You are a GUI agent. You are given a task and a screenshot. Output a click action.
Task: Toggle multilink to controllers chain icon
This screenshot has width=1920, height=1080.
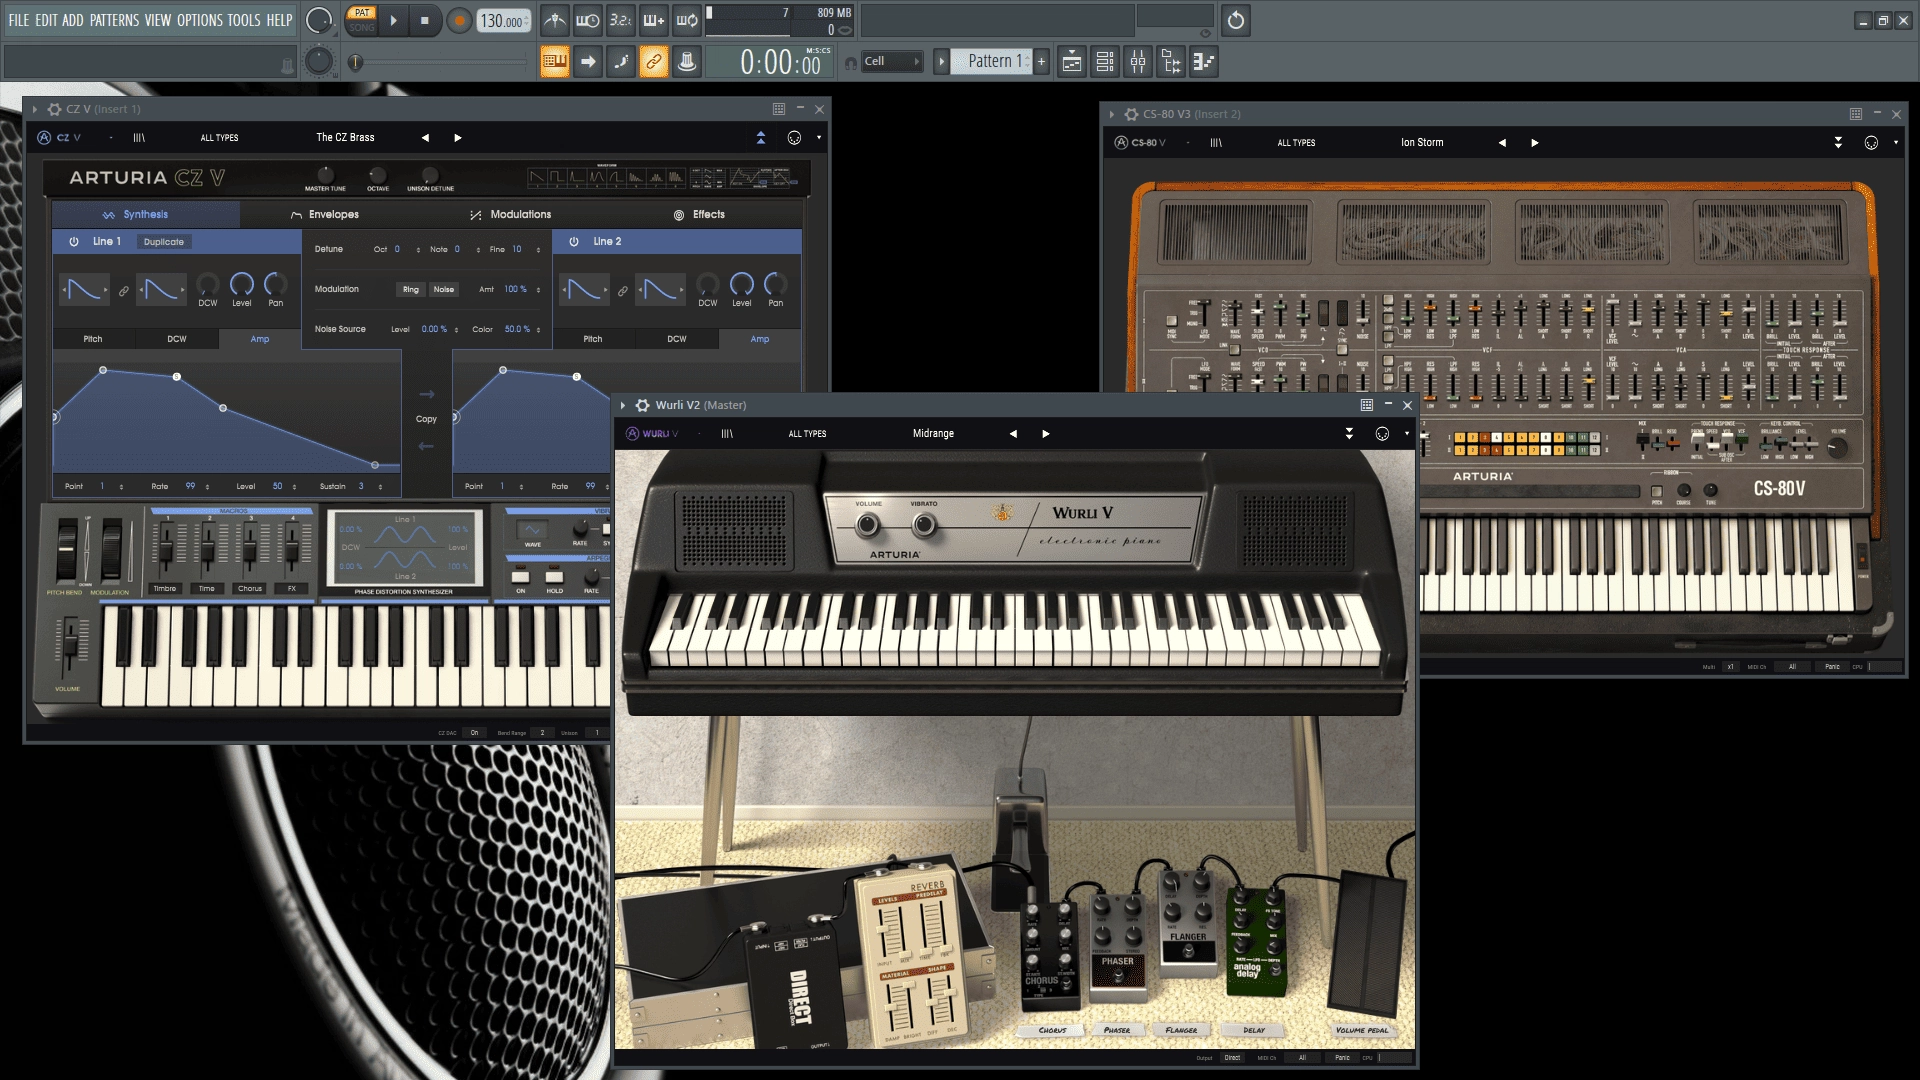(654, 62)
